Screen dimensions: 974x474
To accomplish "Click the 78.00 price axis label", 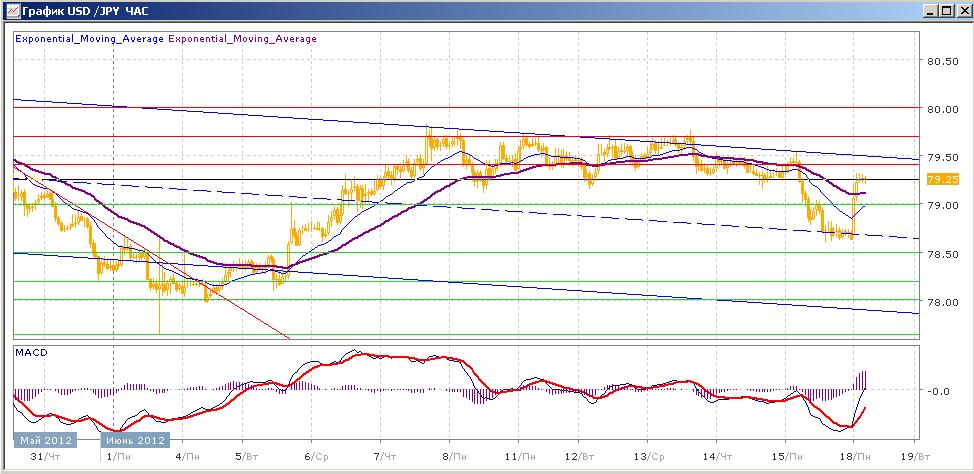I will pyautogui.click(x=942, y=302).
